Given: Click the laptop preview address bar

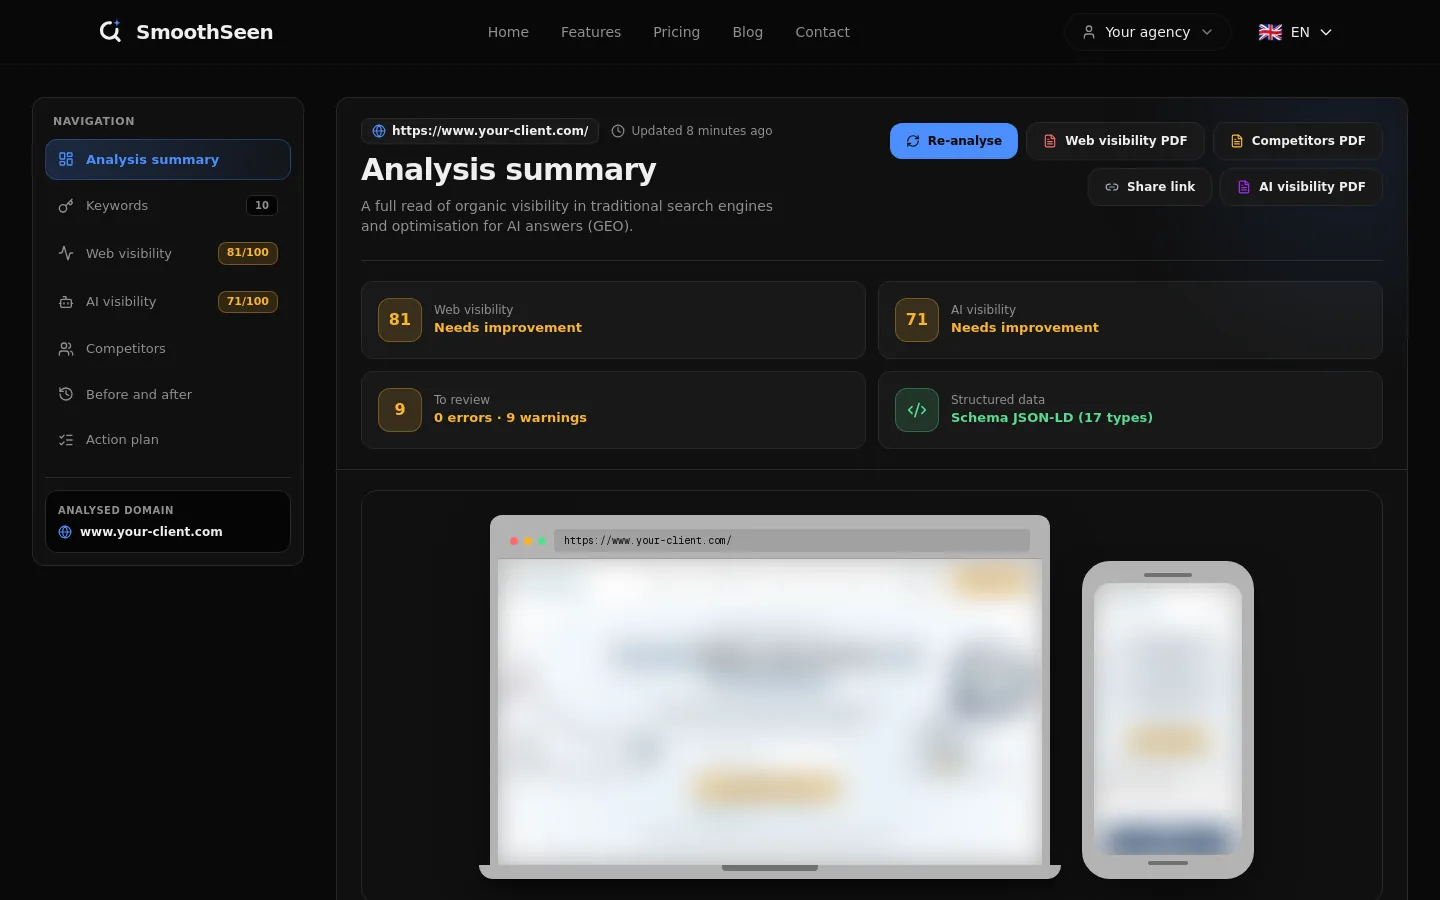Looking at the screenshot, I should tap(792, 541).
